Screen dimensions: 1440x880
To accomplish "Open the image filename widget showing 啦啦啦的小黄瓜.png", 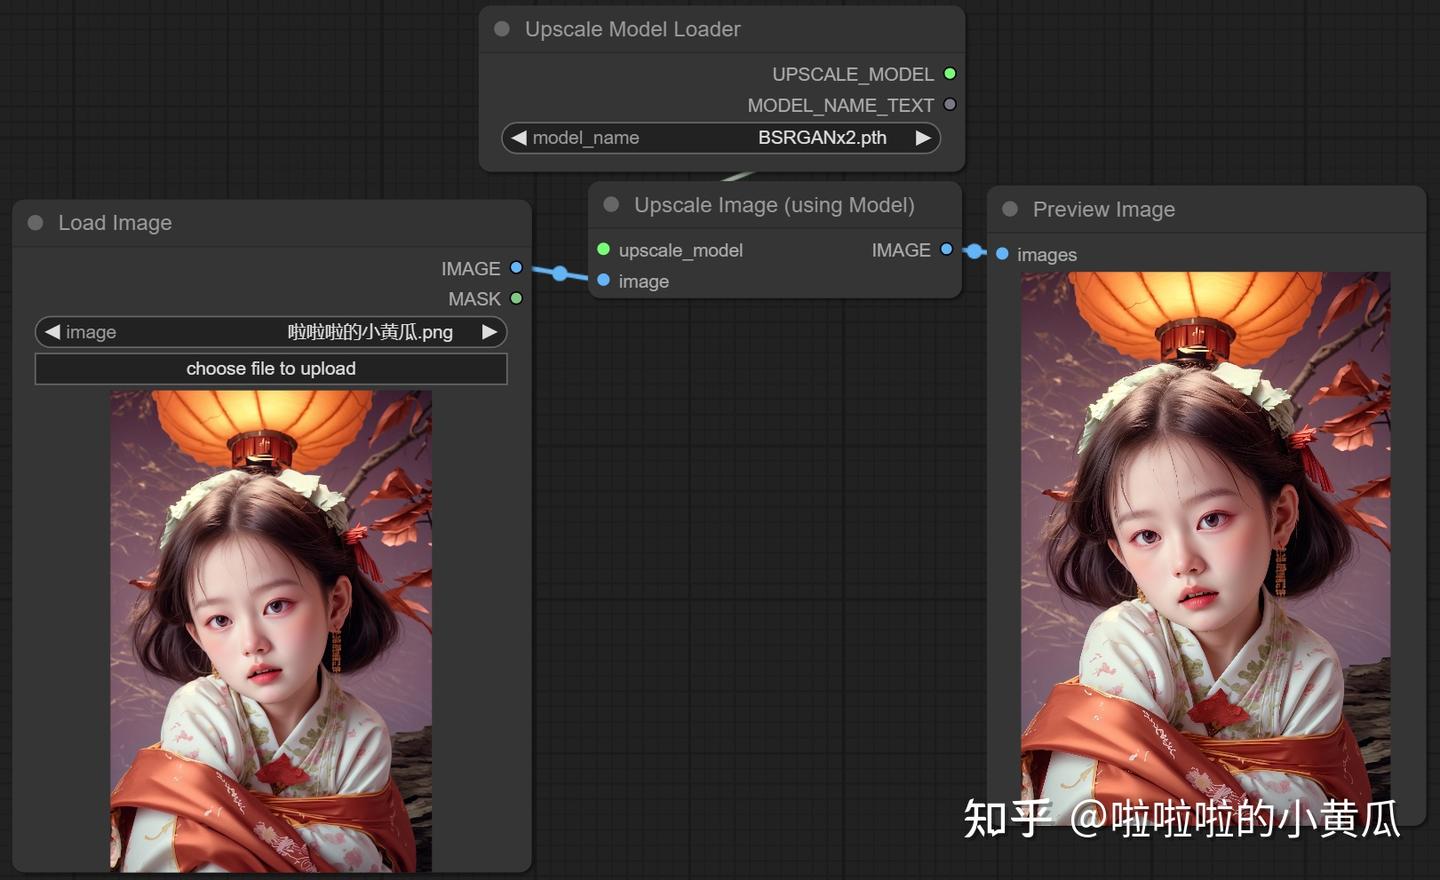I will [271, 332].
